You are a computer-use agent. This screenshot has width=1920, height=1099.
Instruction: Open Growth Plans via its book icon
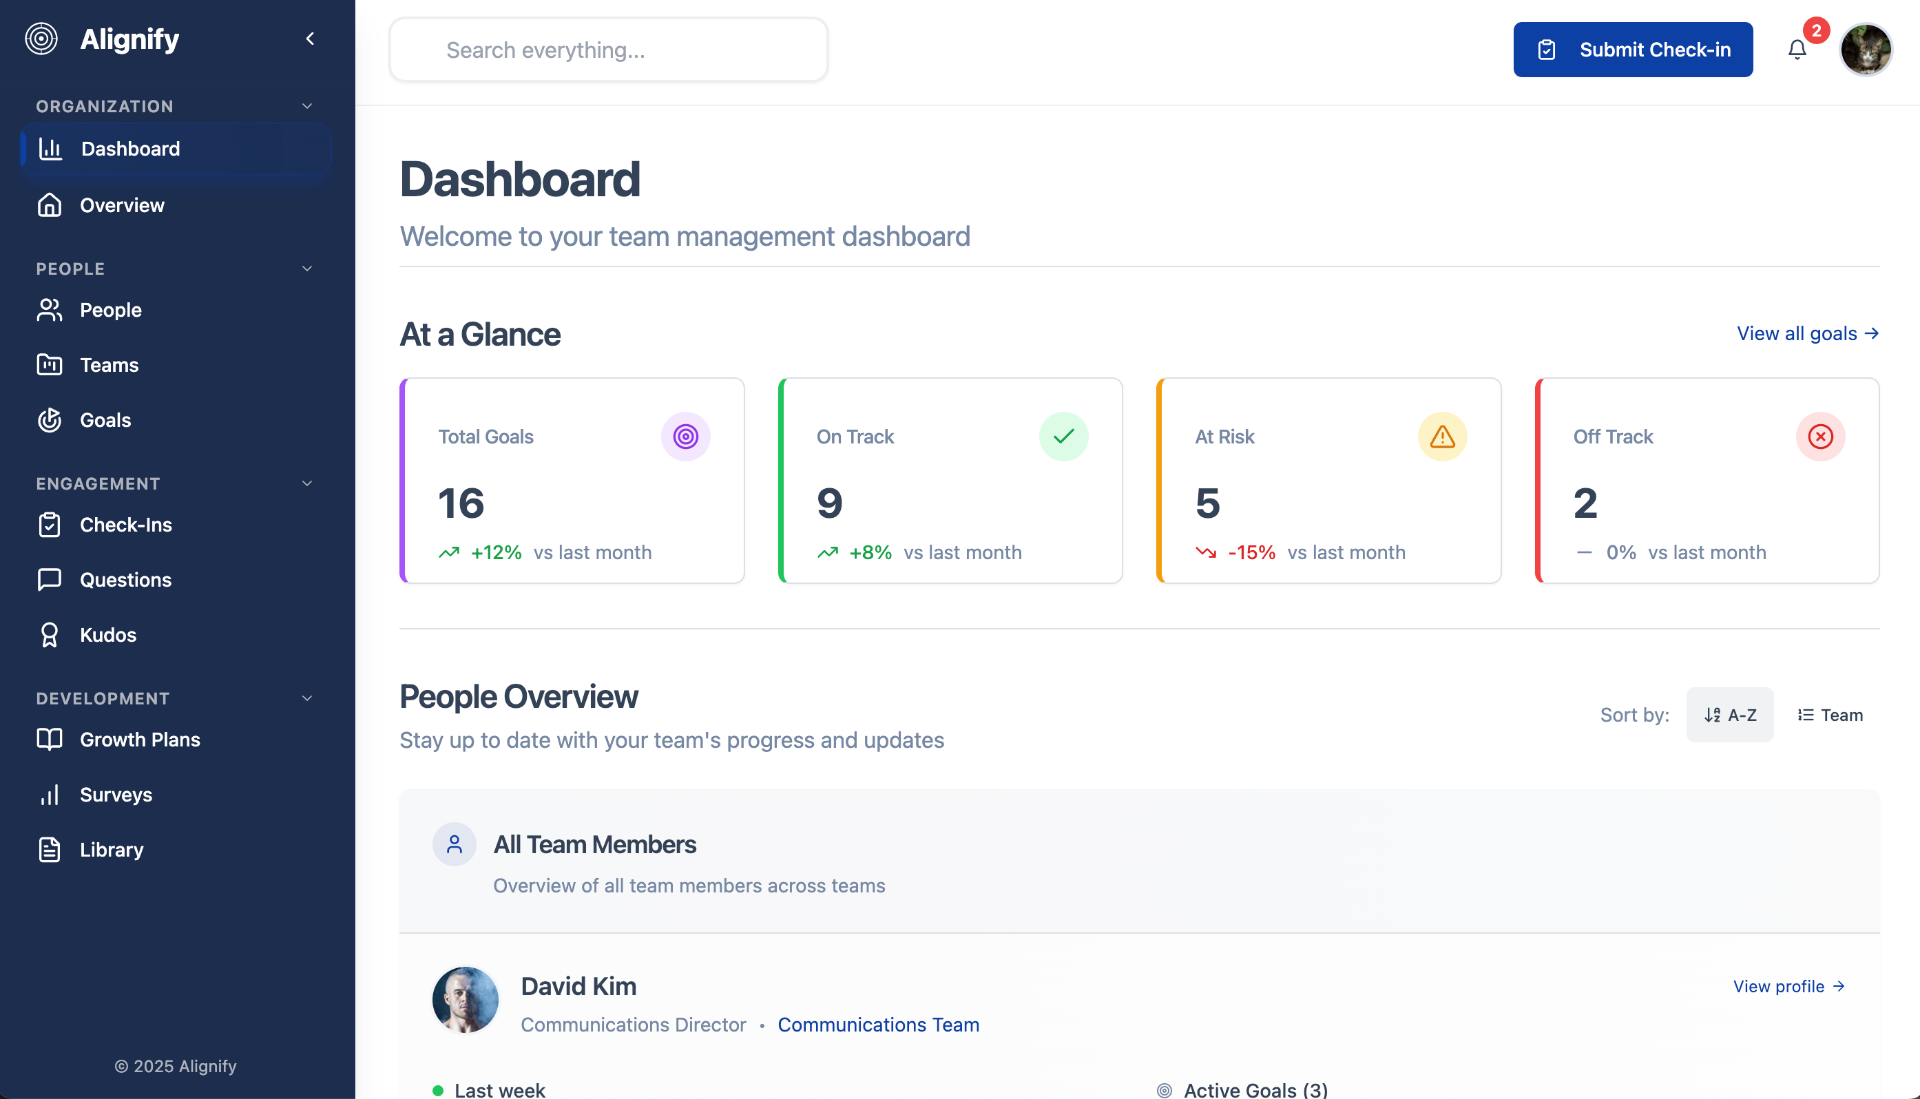pyautogui.click(x=50, y=739)
